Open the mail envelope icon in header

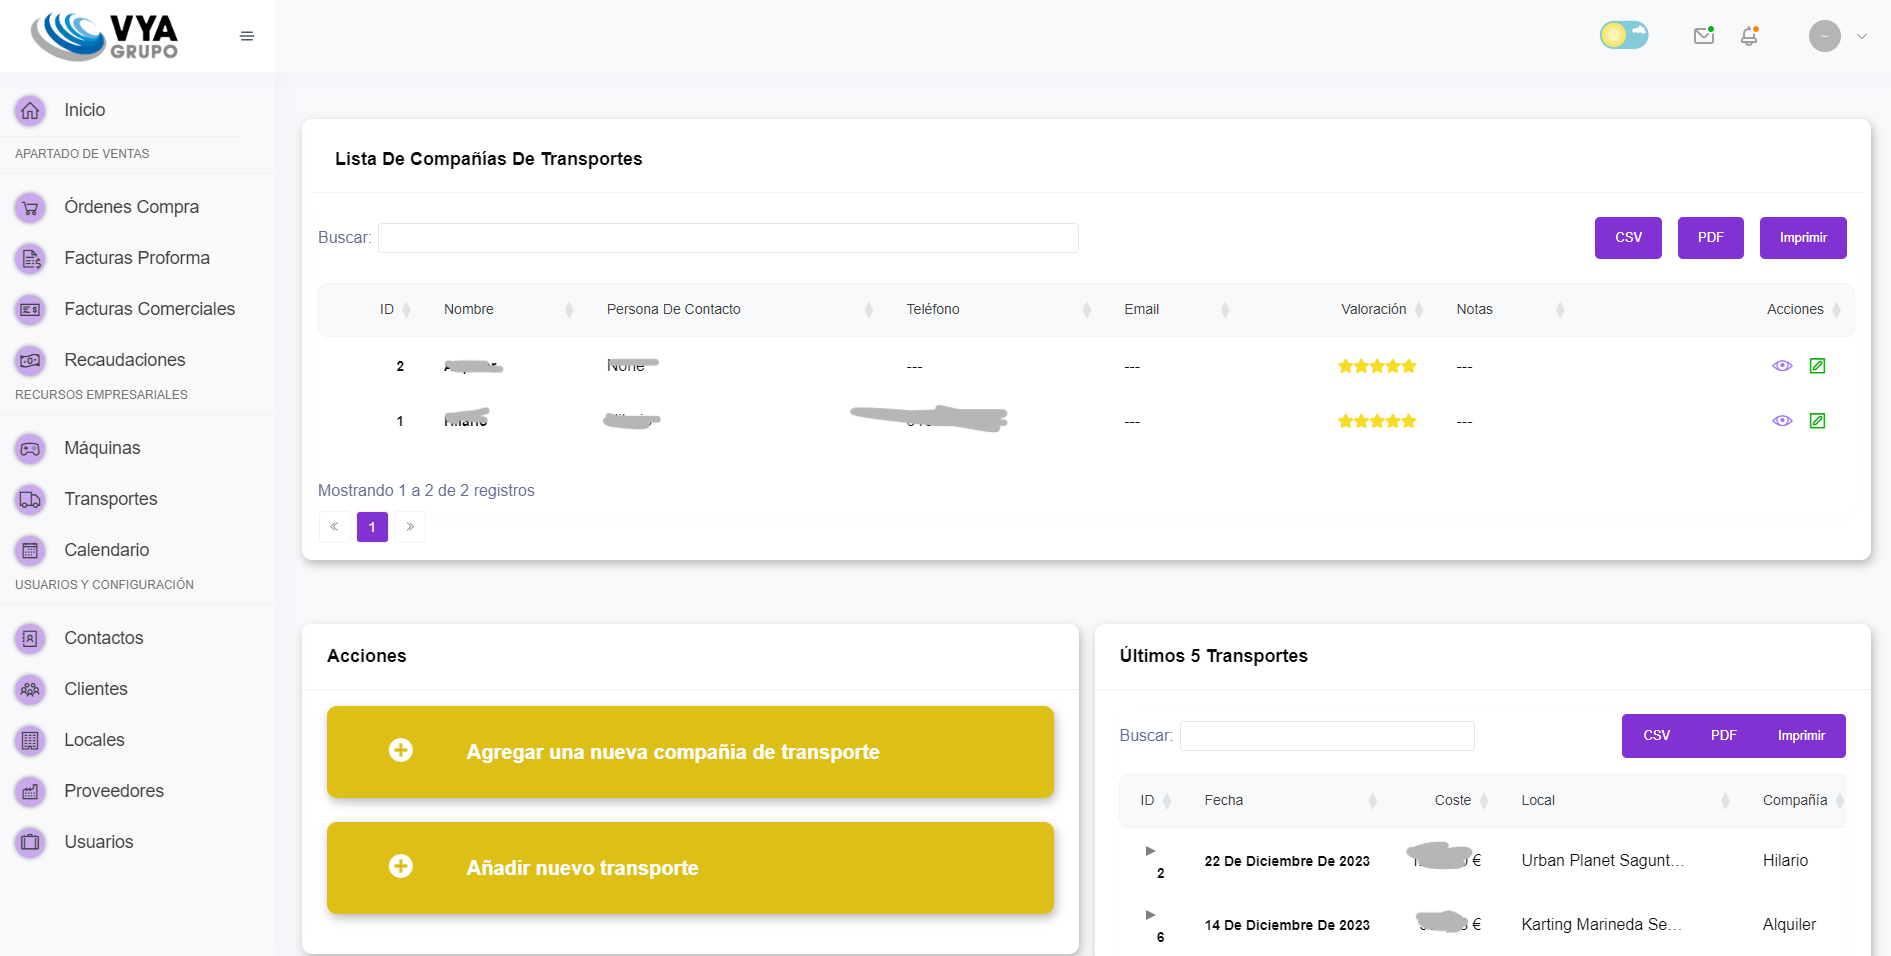(x=1704, y=36)
